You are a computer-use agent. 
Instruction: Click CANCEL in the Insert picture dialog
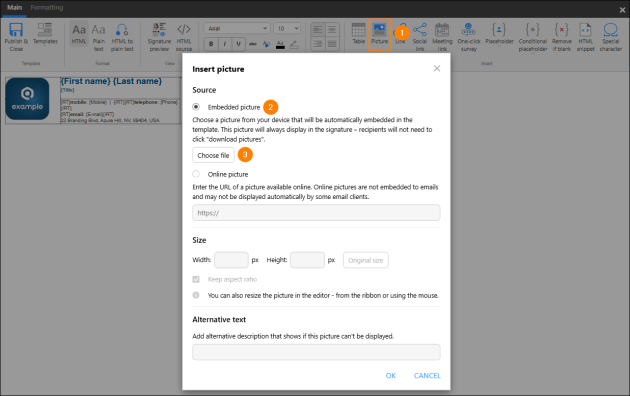pos(427,376)
